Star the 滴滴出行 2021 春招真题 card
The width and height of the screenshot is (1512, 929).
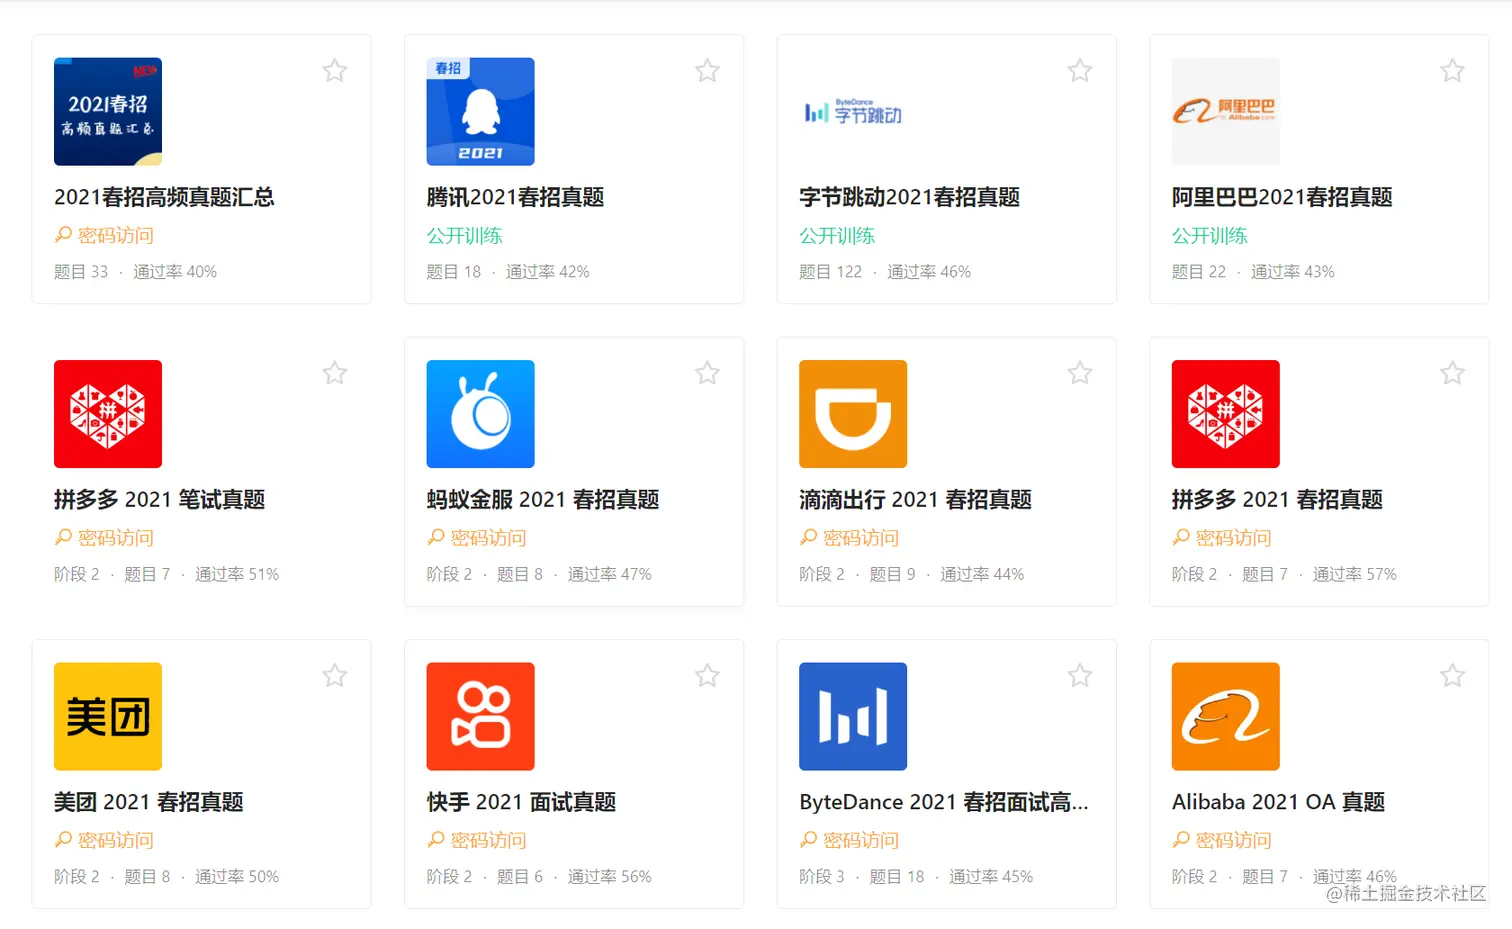click(1080, 373)
